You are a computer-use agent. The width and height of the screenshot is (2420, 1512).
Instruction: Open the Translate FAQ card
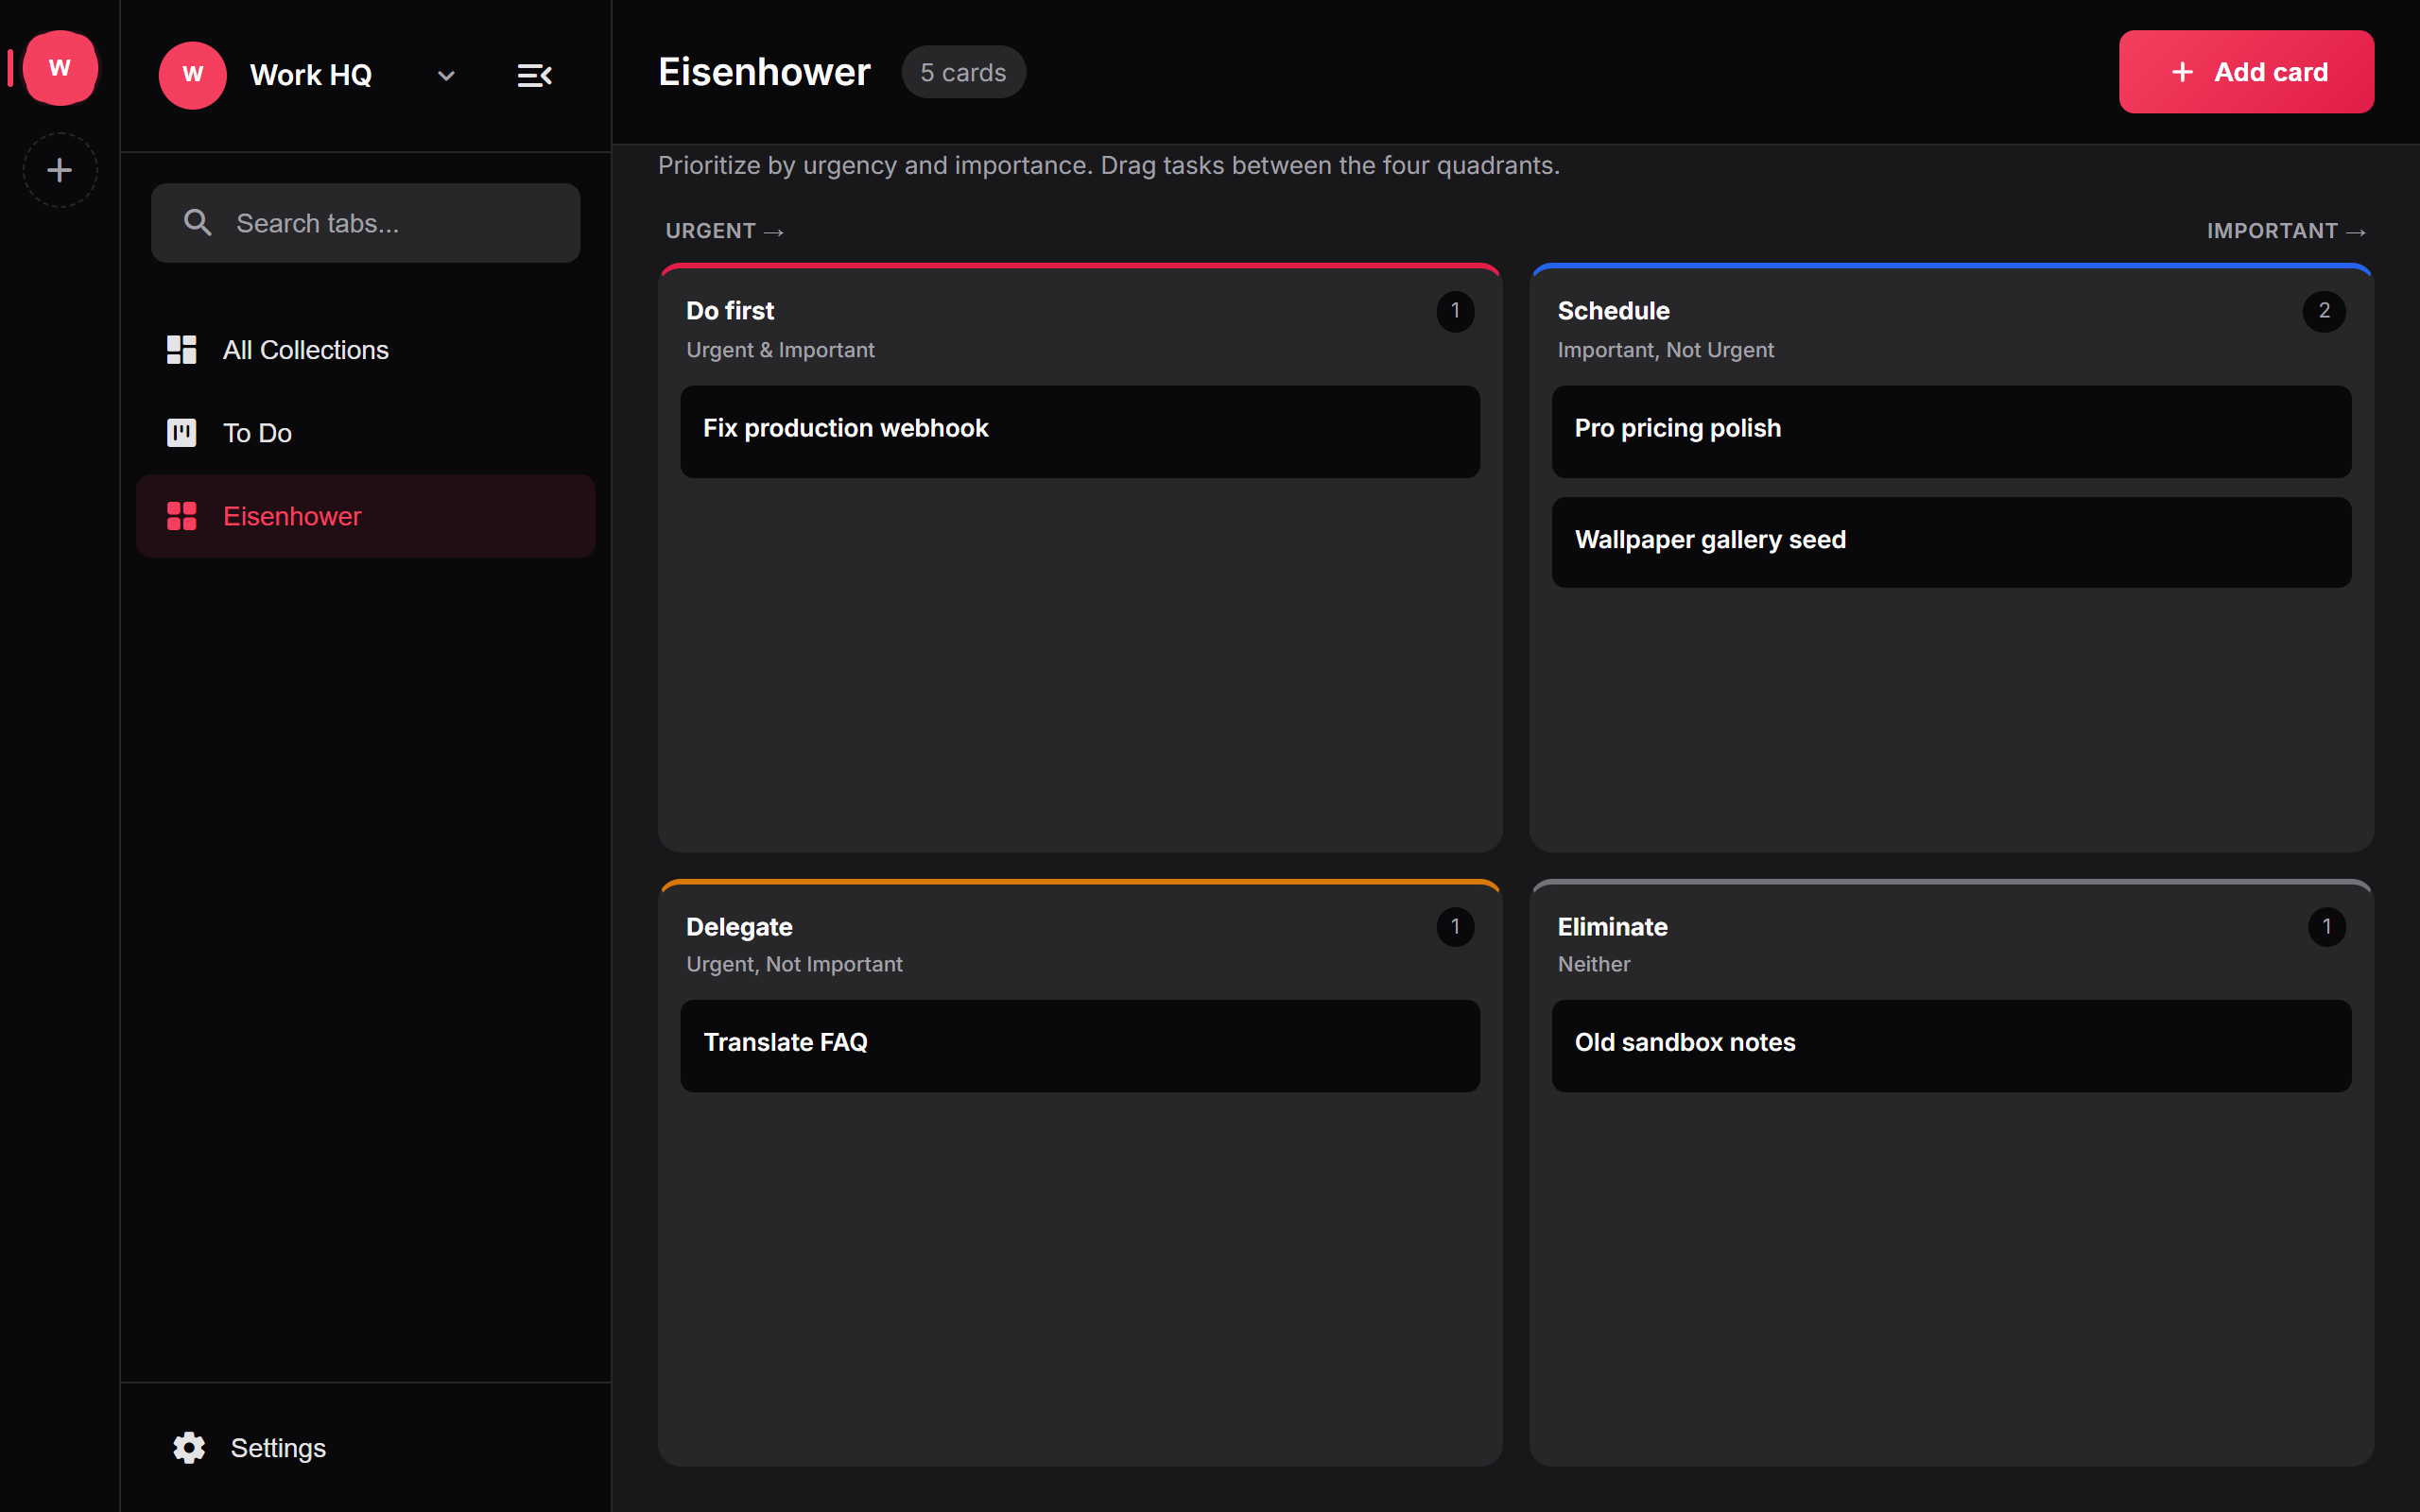point(1080,1046)
